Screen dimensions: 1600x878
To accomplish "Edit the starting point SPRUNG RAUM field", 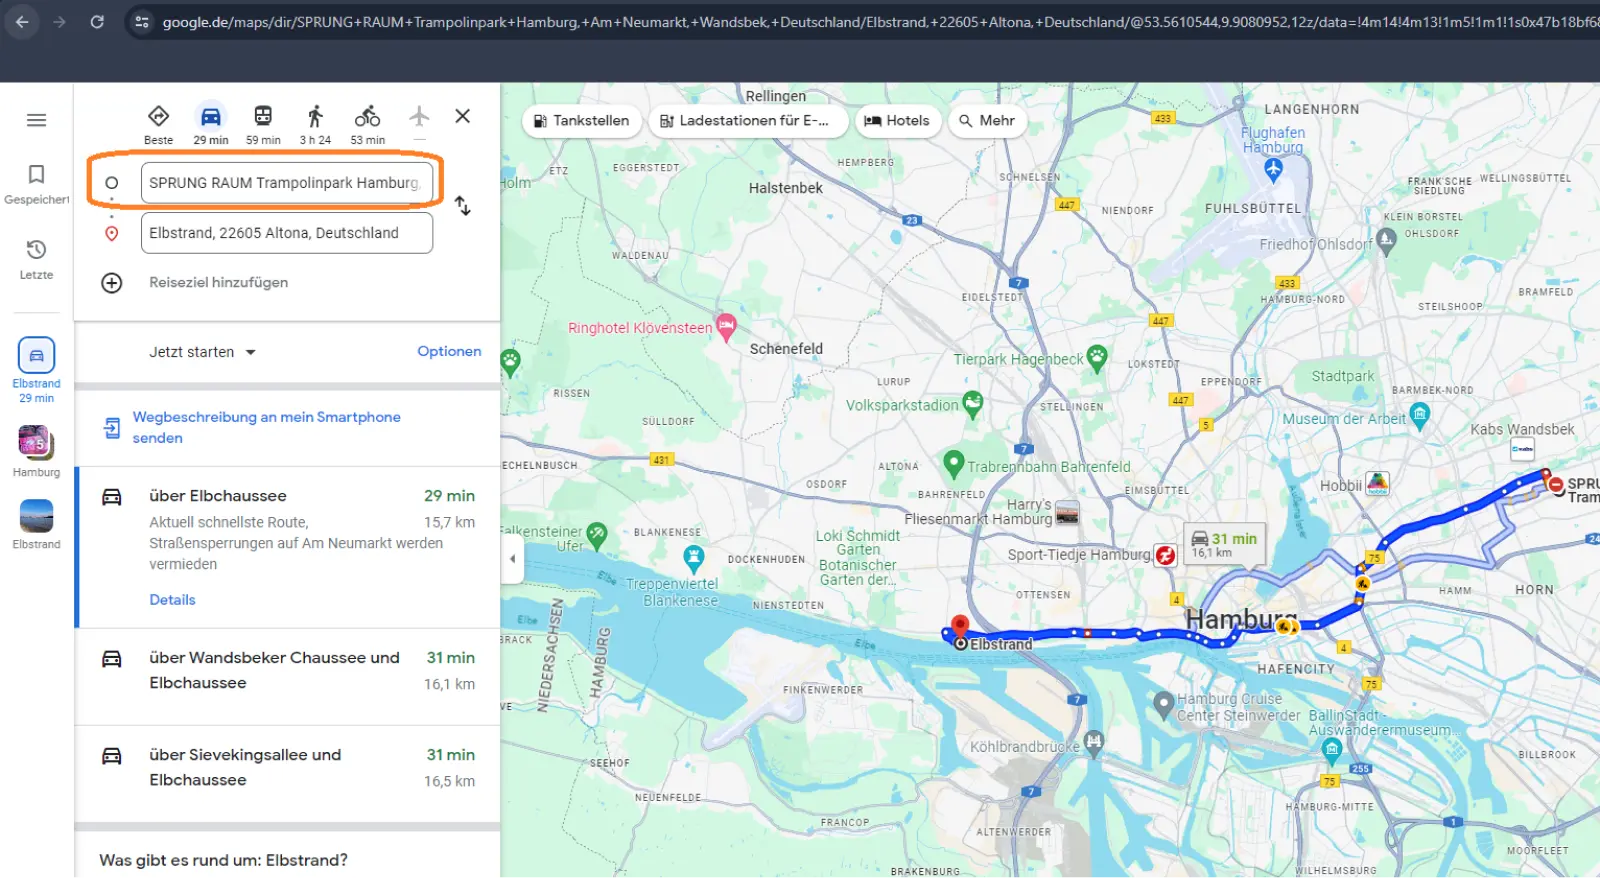I will coord(286,183).
